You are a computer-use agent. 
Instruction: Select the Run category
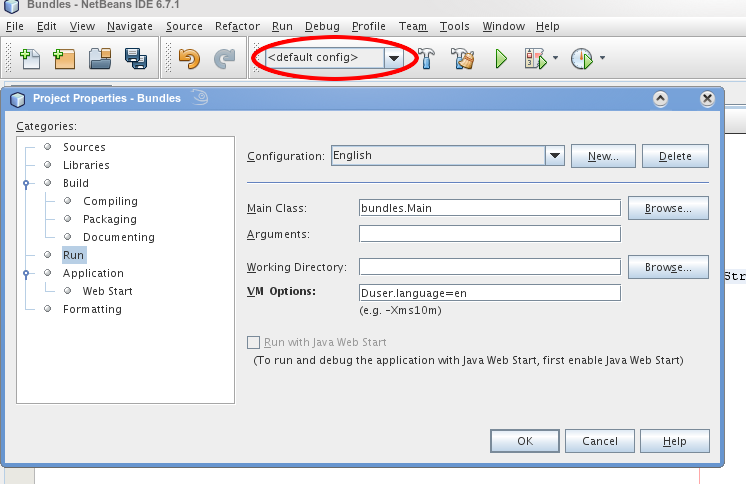point(74,255)
